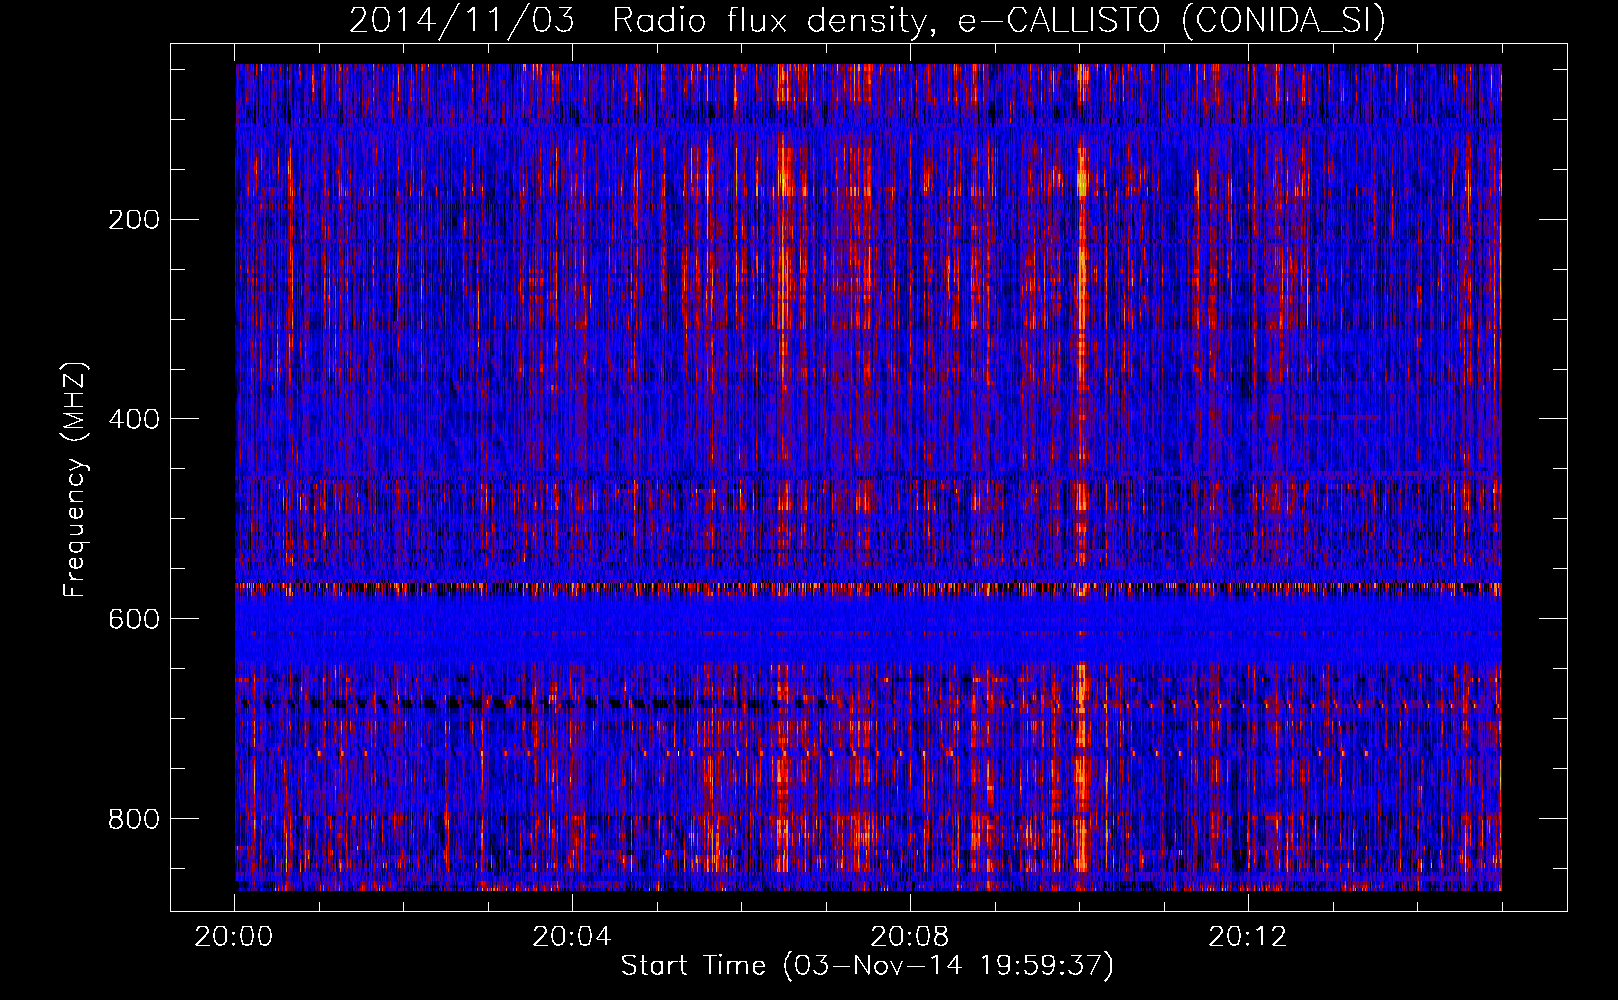
Task: Click the '20:00' time tick label
Action: point(234,937)
